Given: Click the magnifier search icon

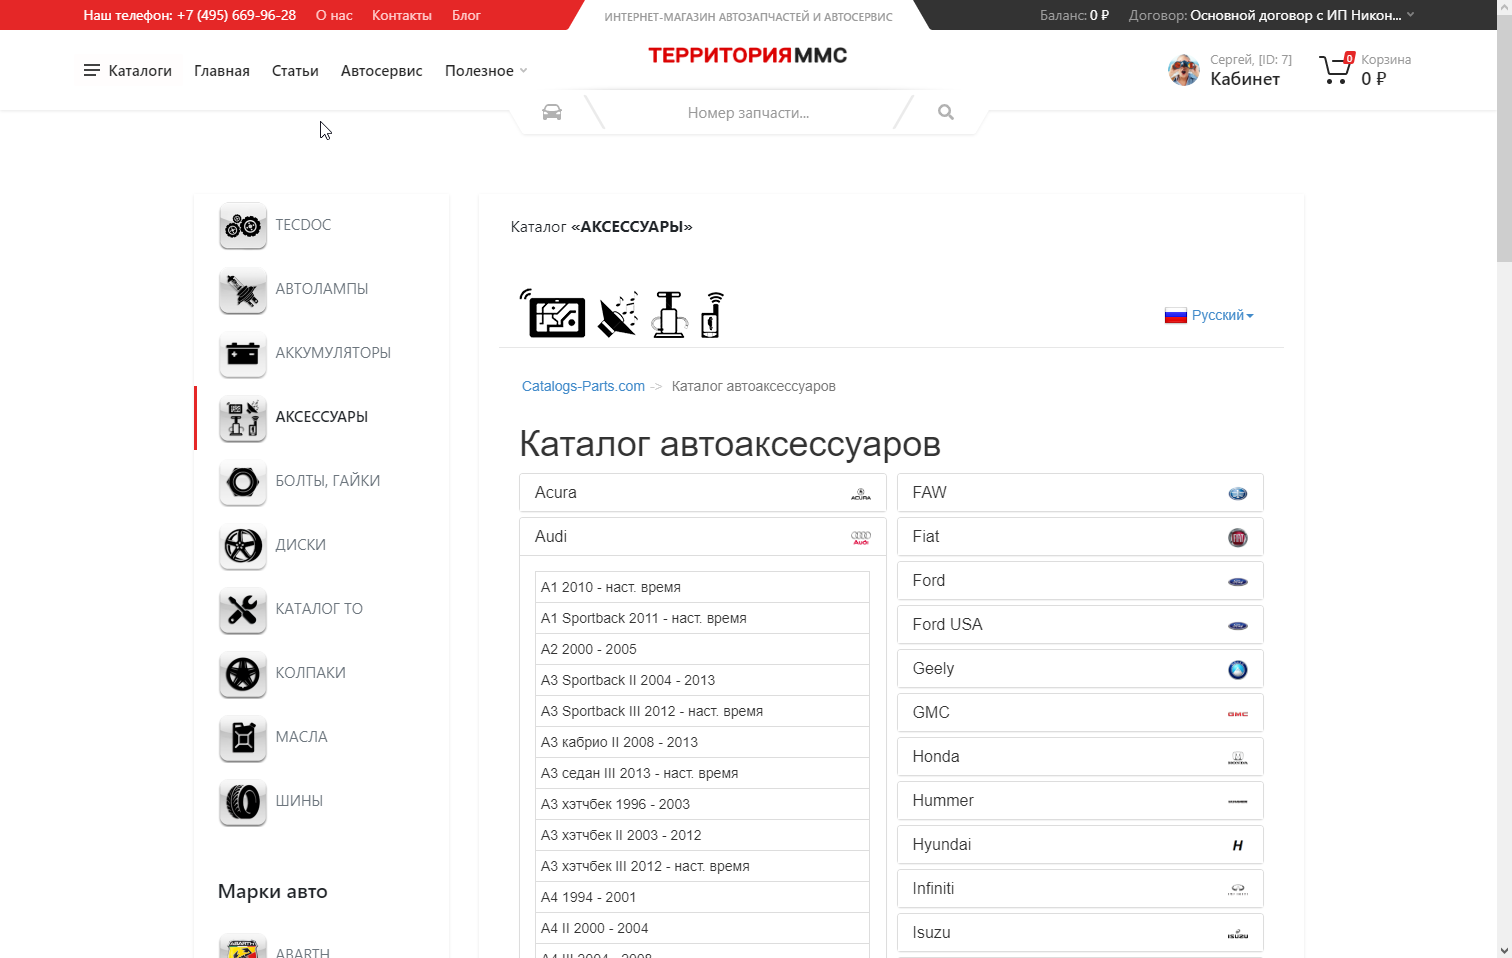Looking at the screenshot, I should pyautogui.click(x=946, y=112).
